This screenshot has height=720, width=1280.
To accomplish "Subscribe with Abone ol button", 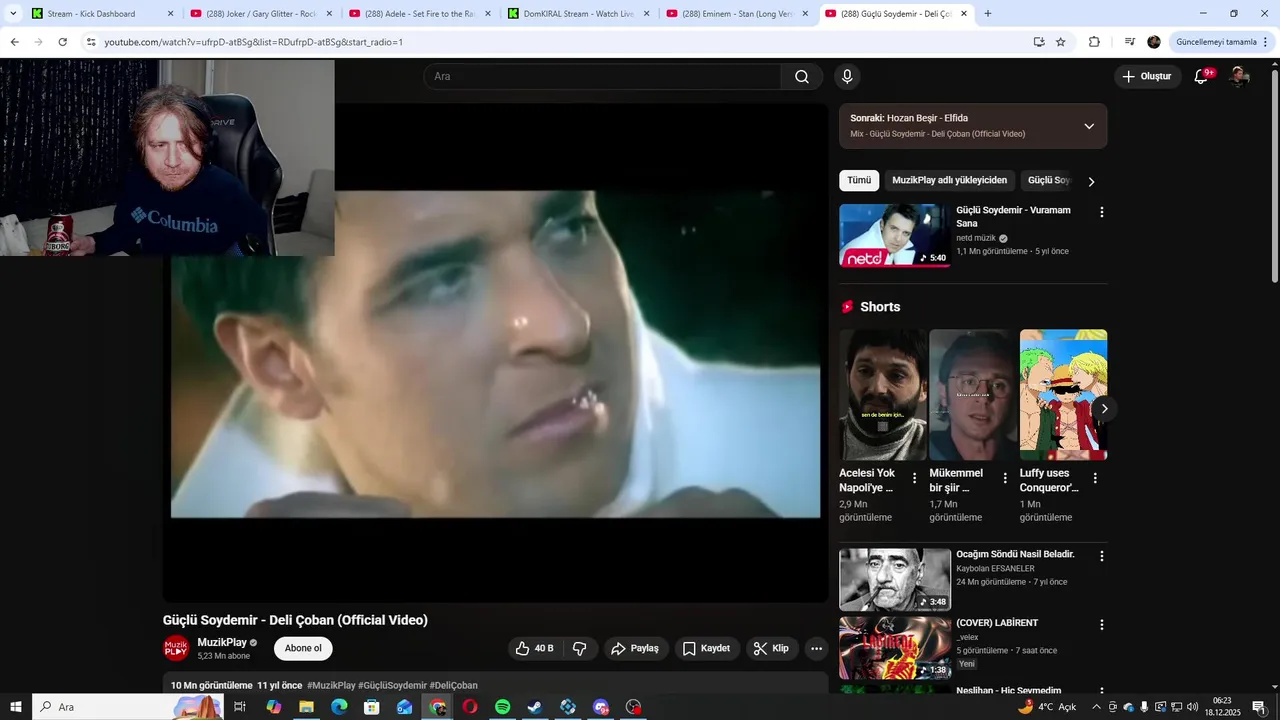I will (303, 648).
